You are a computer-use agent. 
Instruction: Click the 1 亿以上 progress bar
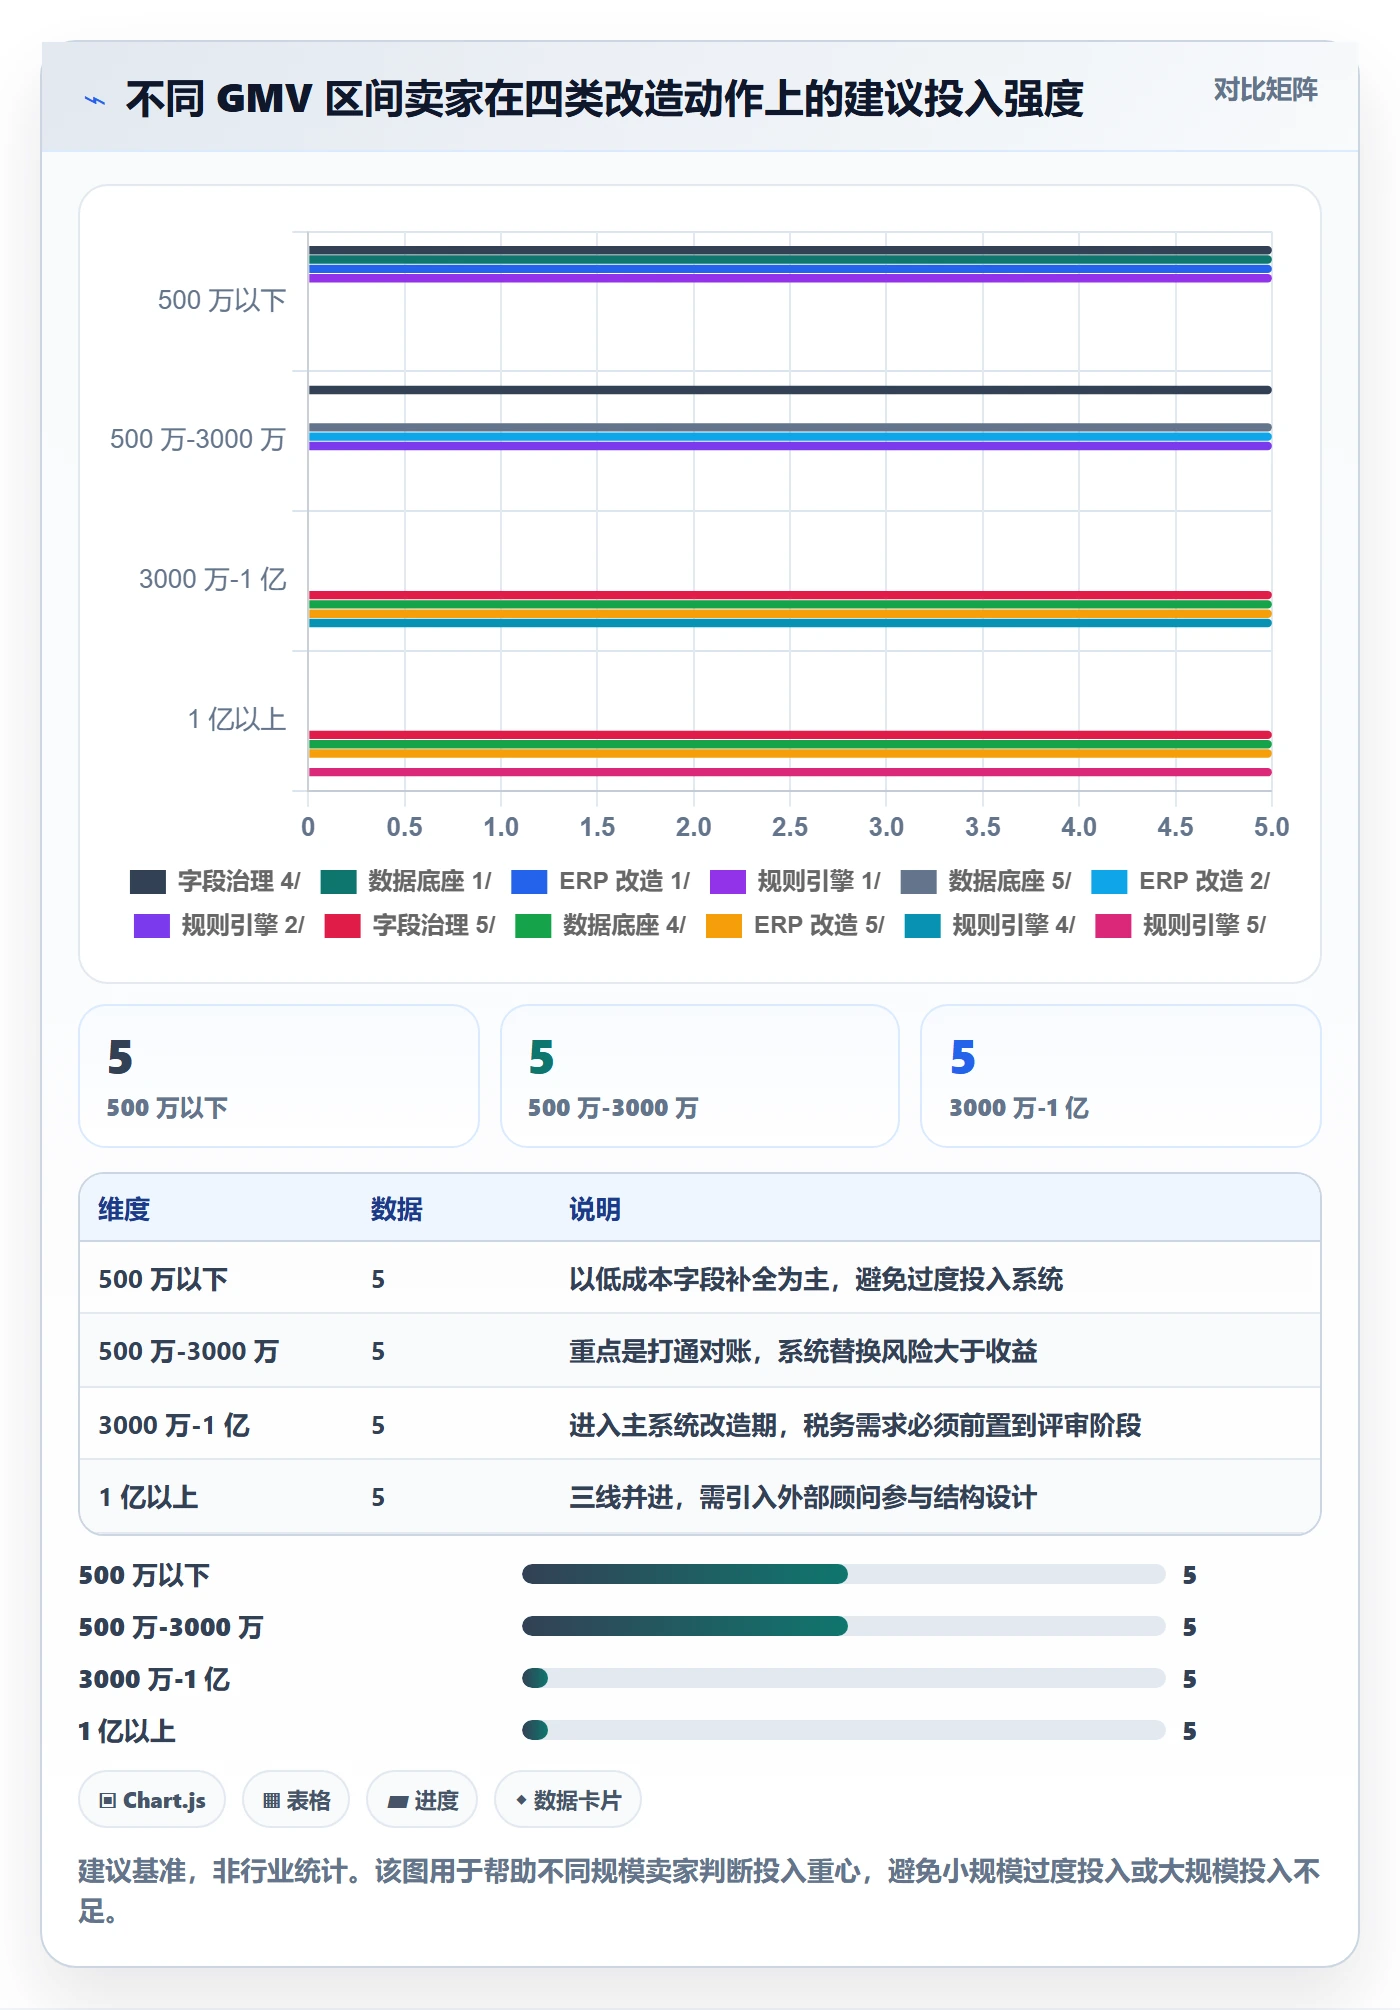[843, 1730]
